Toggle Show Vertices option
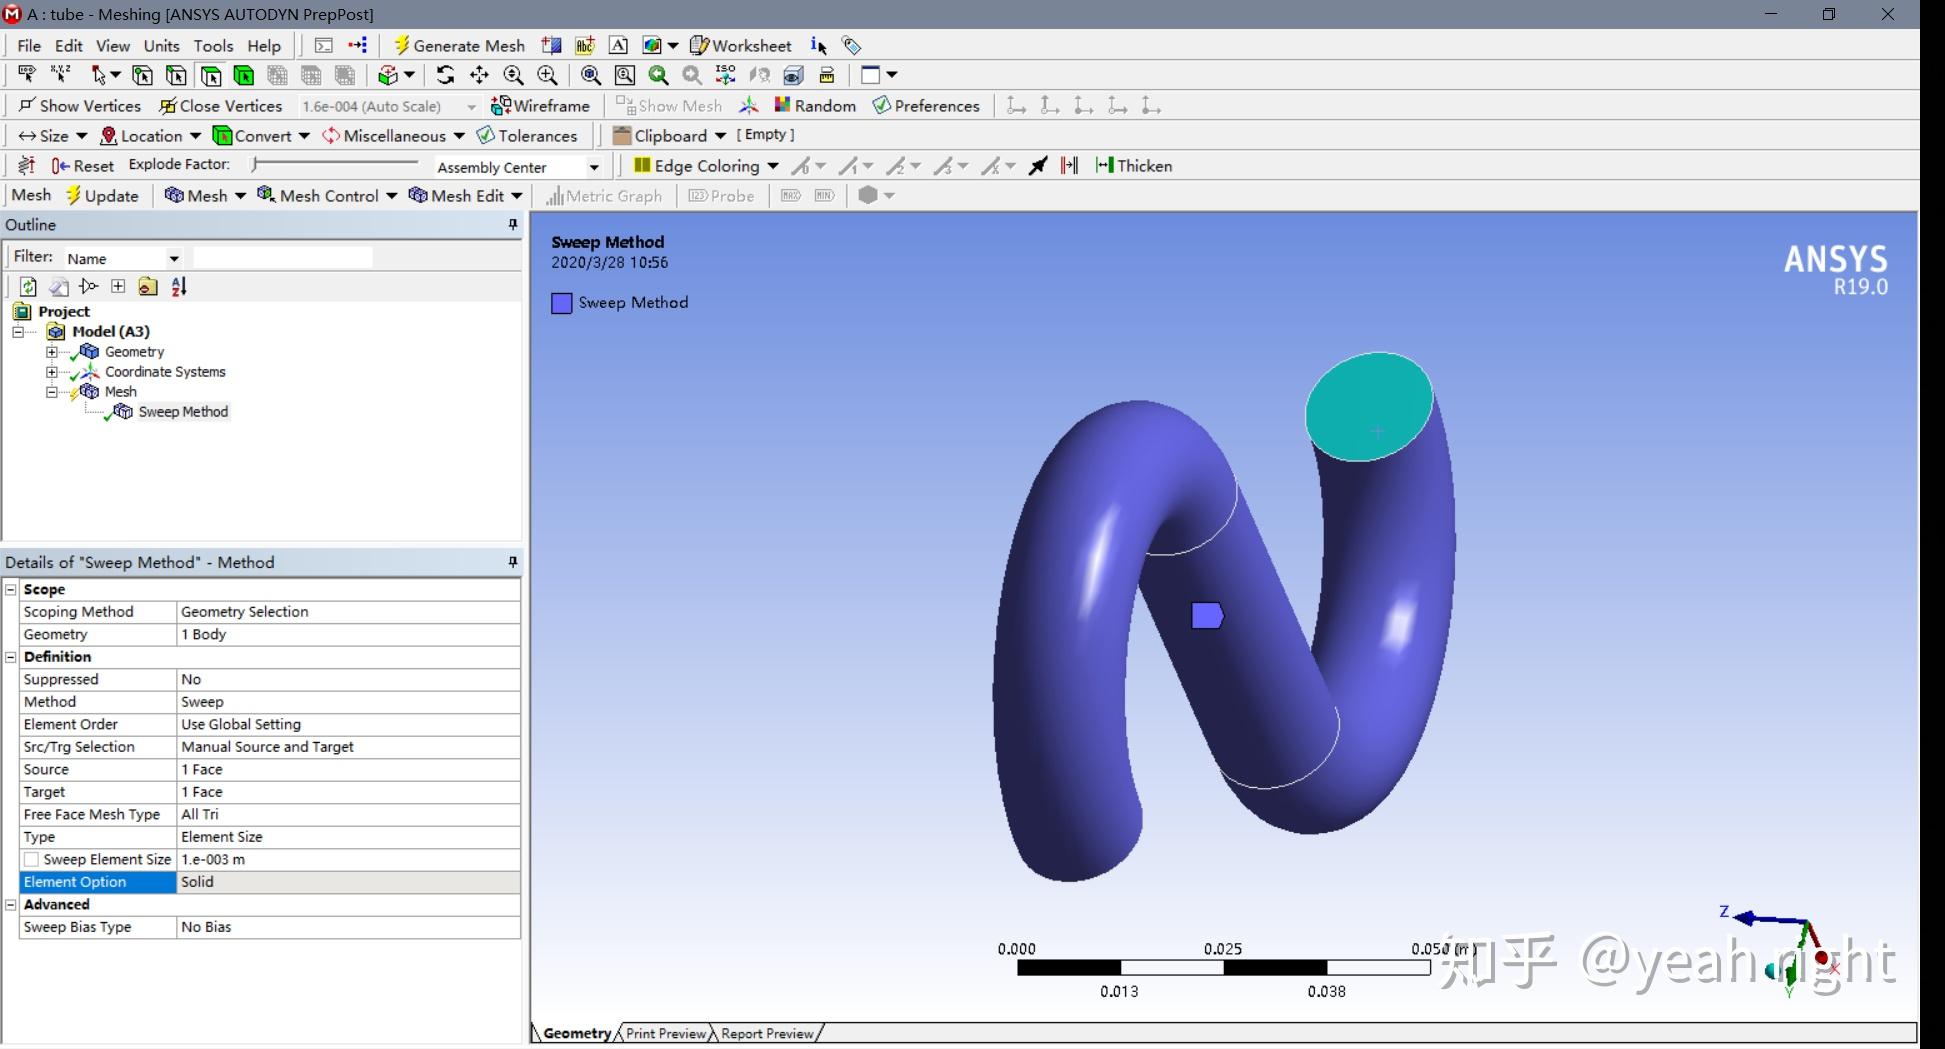 tap(80, 106)
